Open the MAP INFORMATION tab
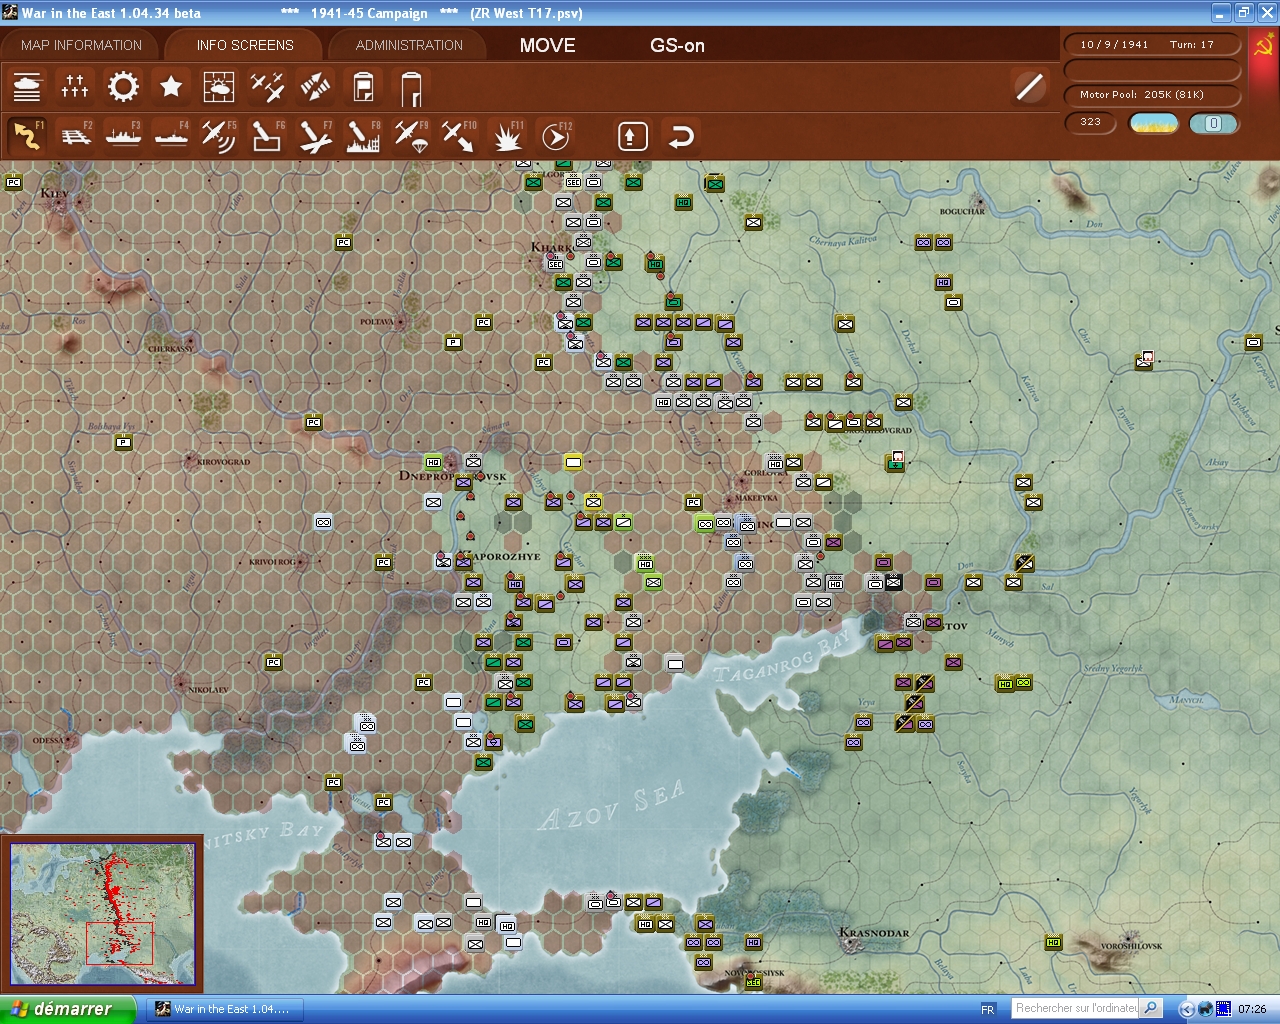The width and height of the screenshot is (1280, 1024). (81, 45)
